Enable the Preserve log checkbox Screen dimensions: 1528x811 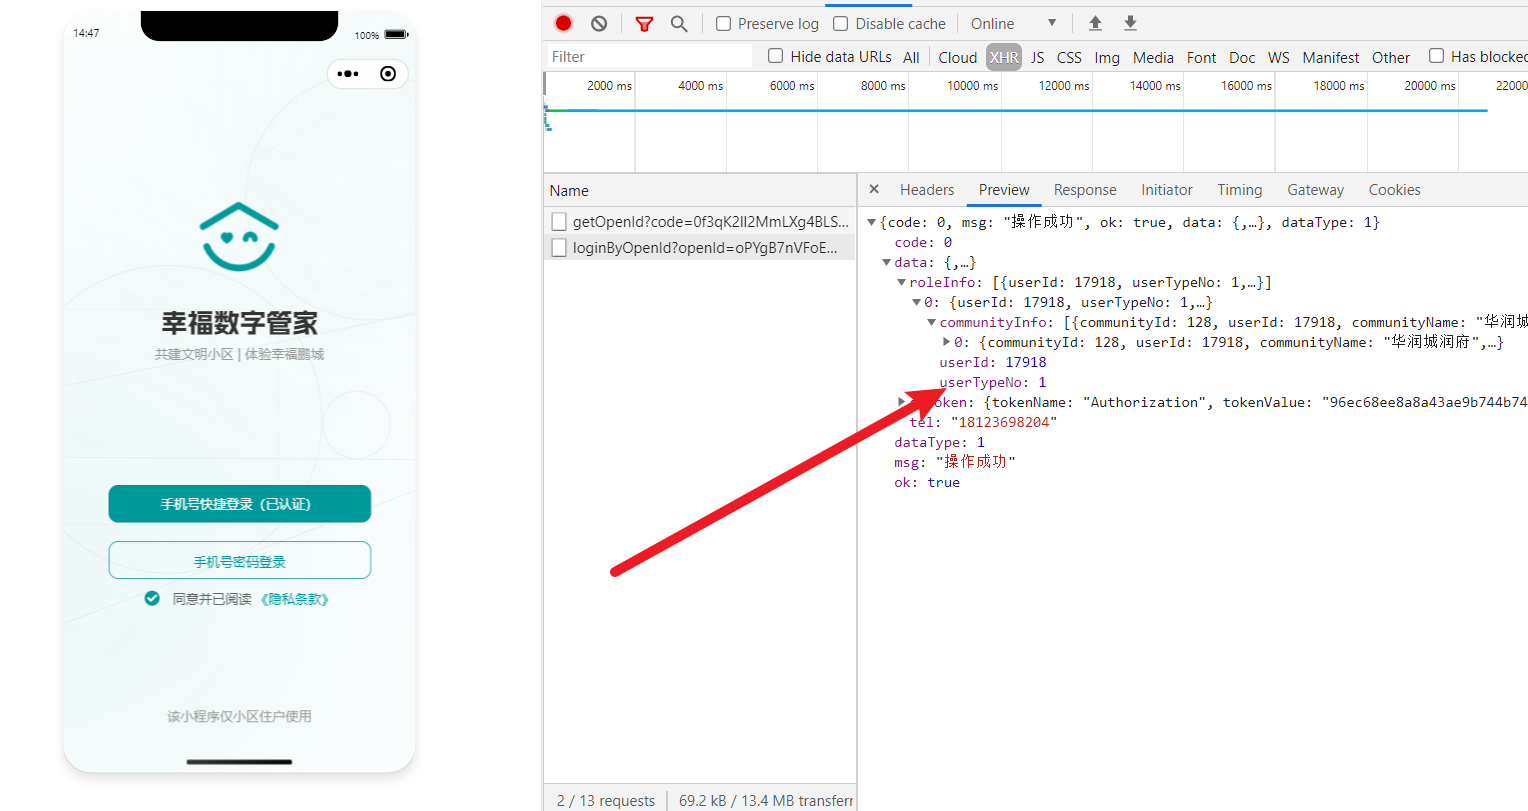(724, 23)
